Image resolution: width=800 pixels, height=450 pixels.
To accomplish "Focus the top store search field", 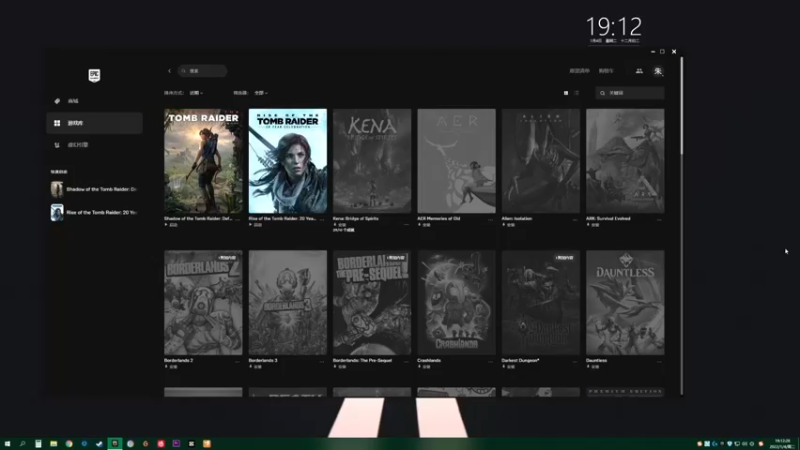I will [x=202, y=71].
